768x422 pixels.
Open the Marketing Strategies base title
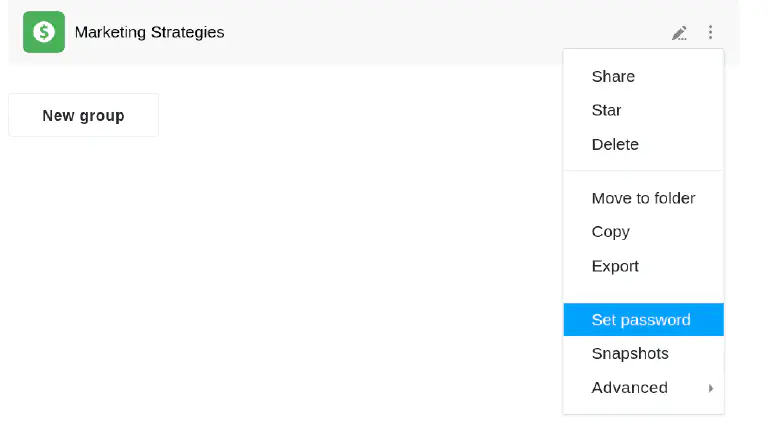coord(149,32)
